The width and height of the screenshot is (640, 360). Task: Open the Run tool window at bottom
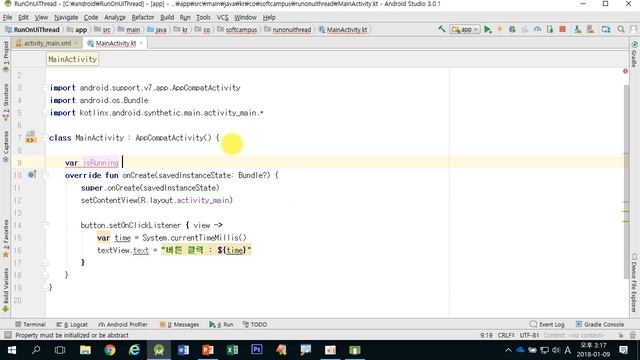click(x=221, y=324)
